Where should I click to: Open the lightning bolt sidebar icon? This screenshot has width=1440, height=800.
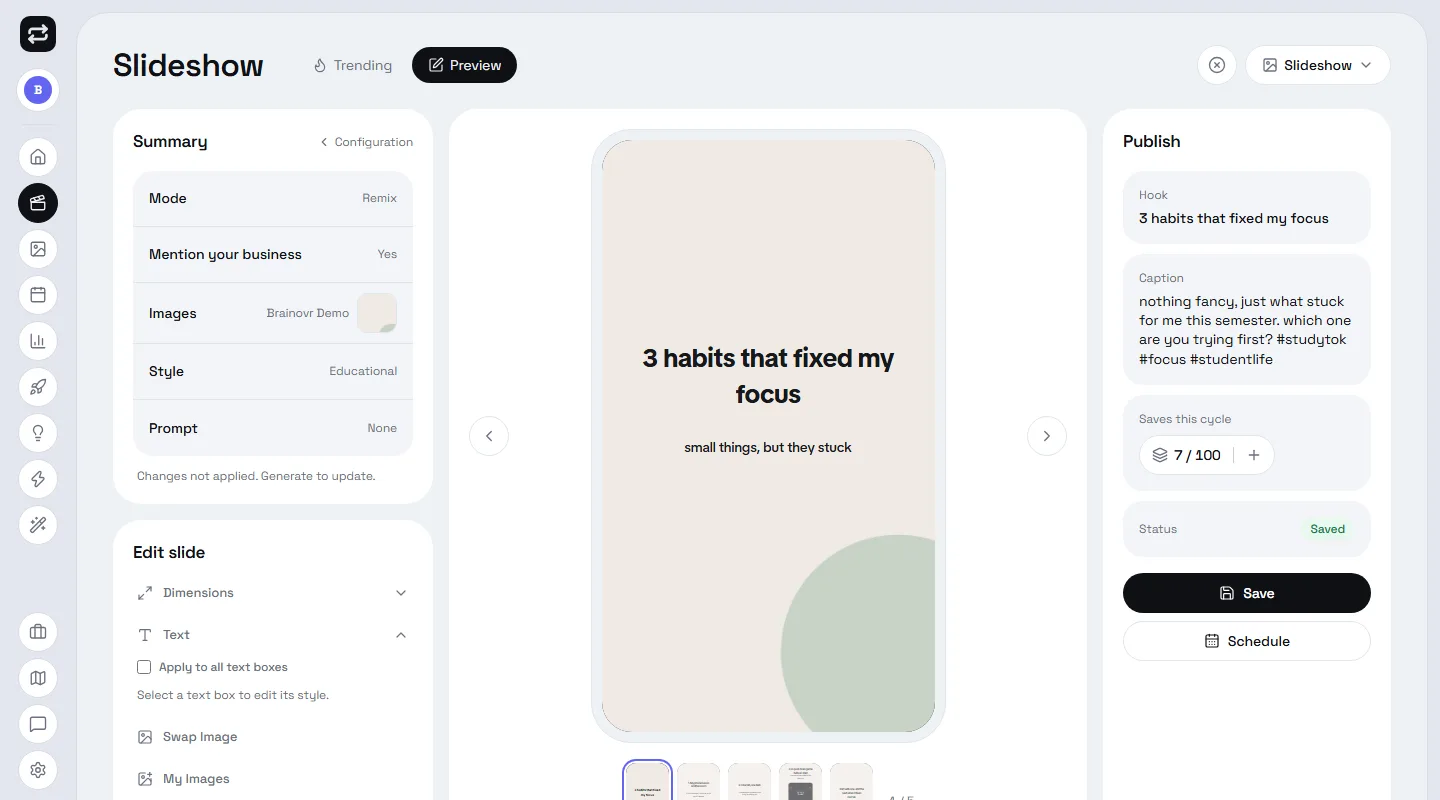point(38,479)
